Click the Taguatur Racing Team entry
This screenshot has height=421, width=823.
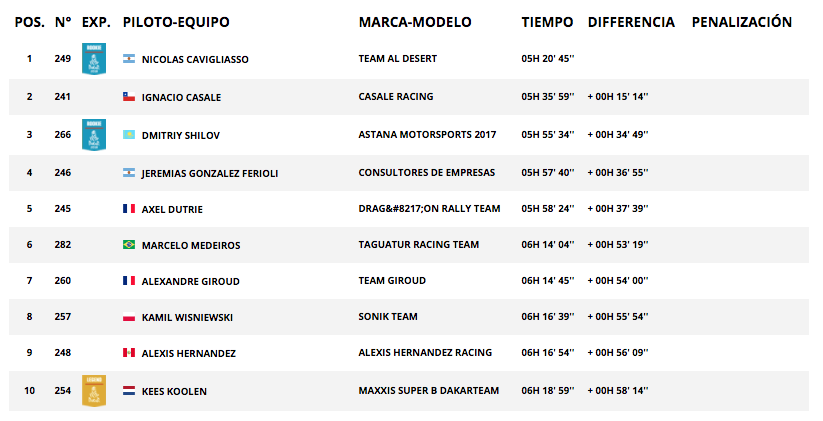point(419,245)
